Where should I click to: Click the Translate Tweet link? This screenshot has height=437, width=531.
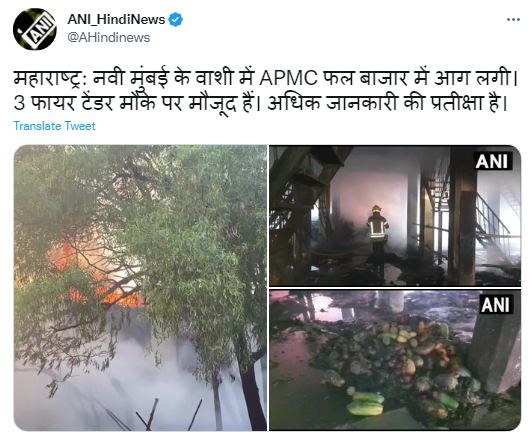(x=55, y=126)
